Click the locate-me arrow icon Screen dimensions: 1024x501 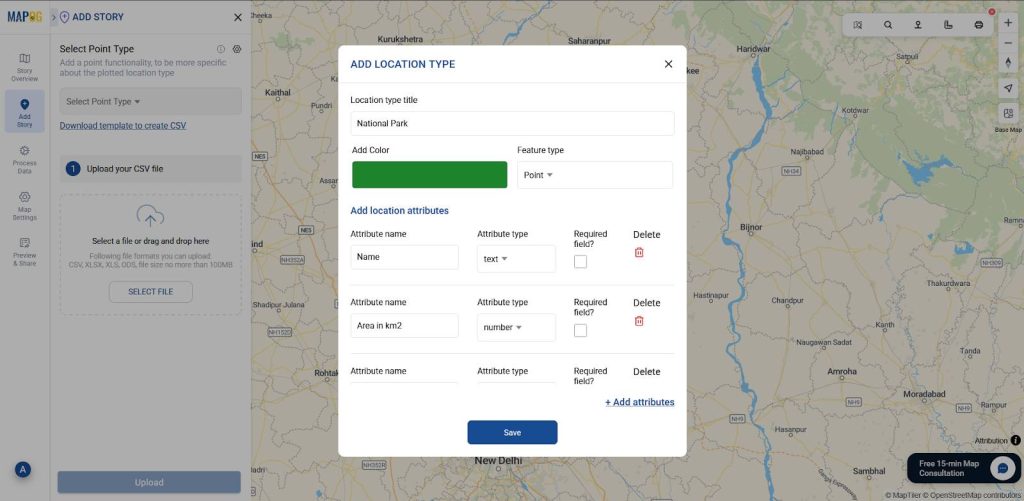(x=1008, y=88)
